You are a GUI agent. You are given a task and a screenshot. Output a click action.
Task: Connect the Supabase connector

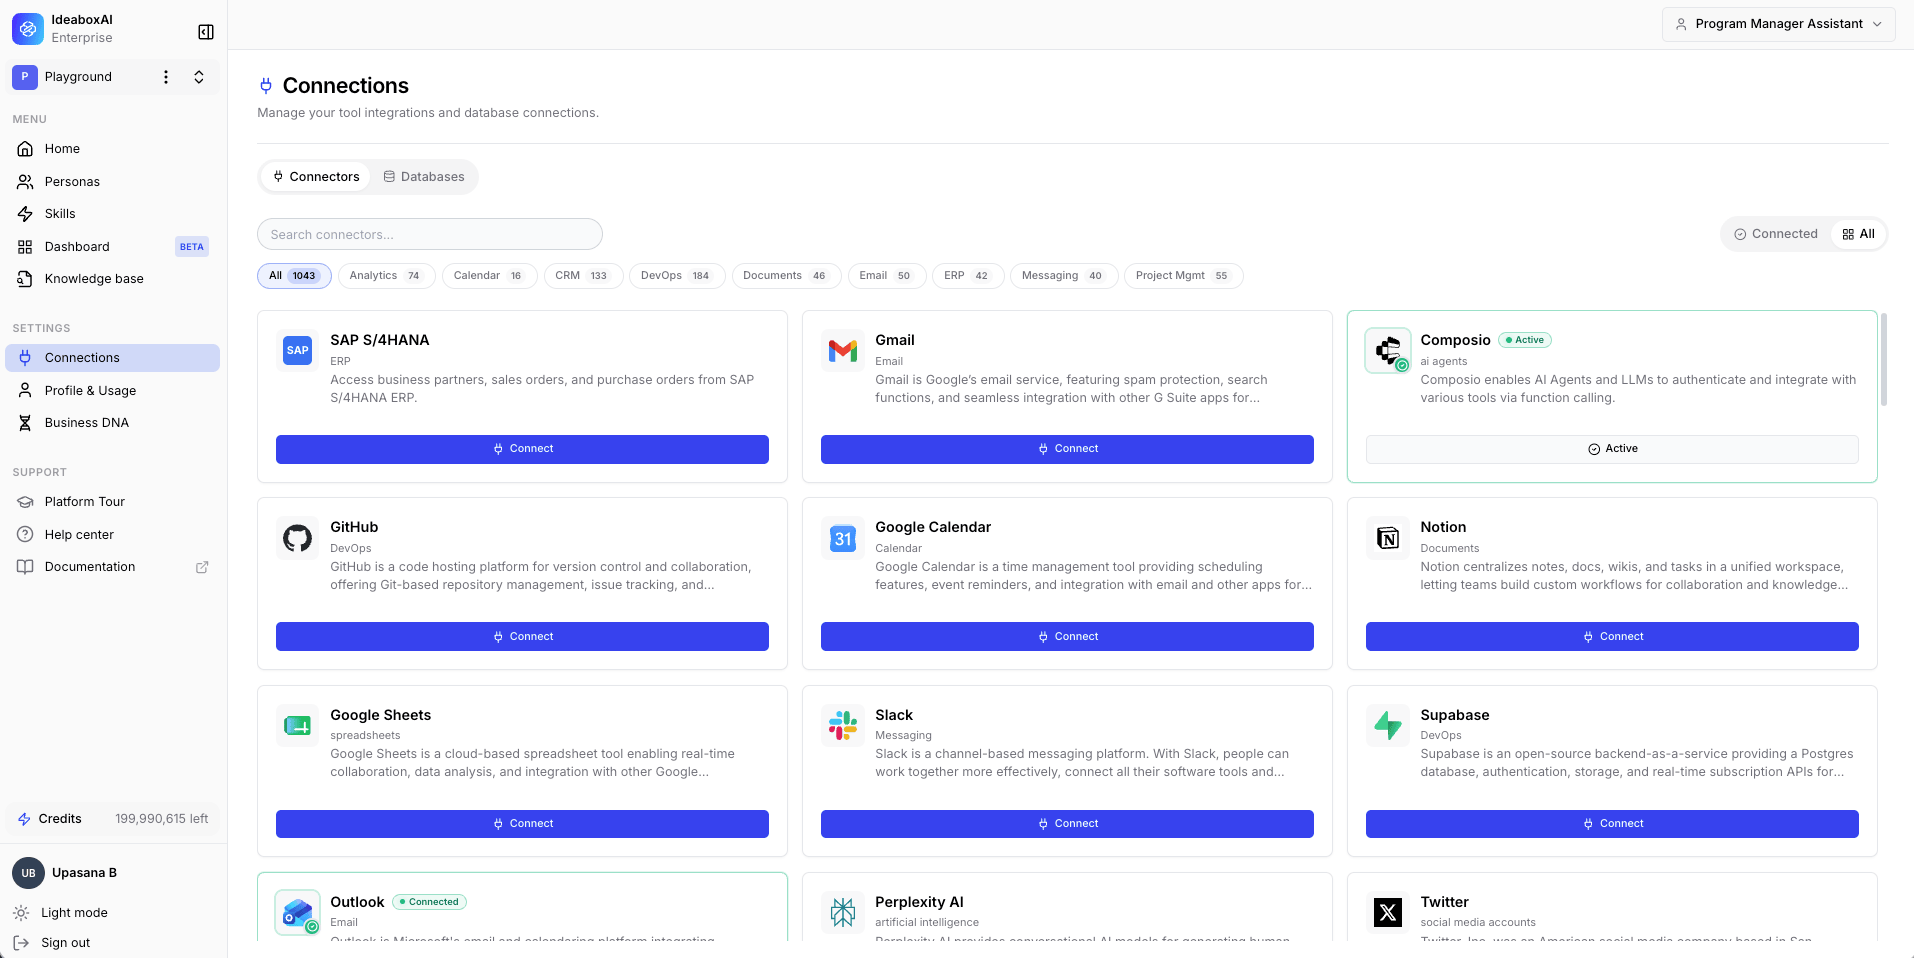click(x=1612, y=824)
